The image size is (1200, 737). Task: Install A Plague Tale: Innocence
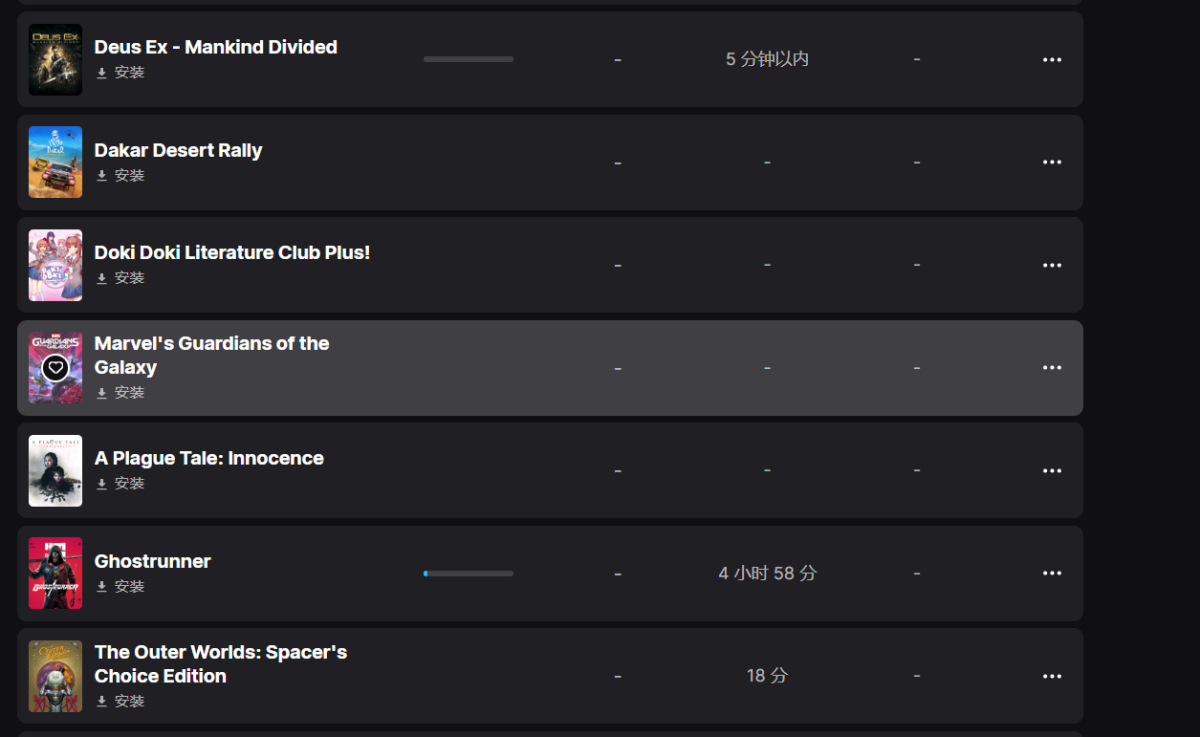tap(120, 484)
